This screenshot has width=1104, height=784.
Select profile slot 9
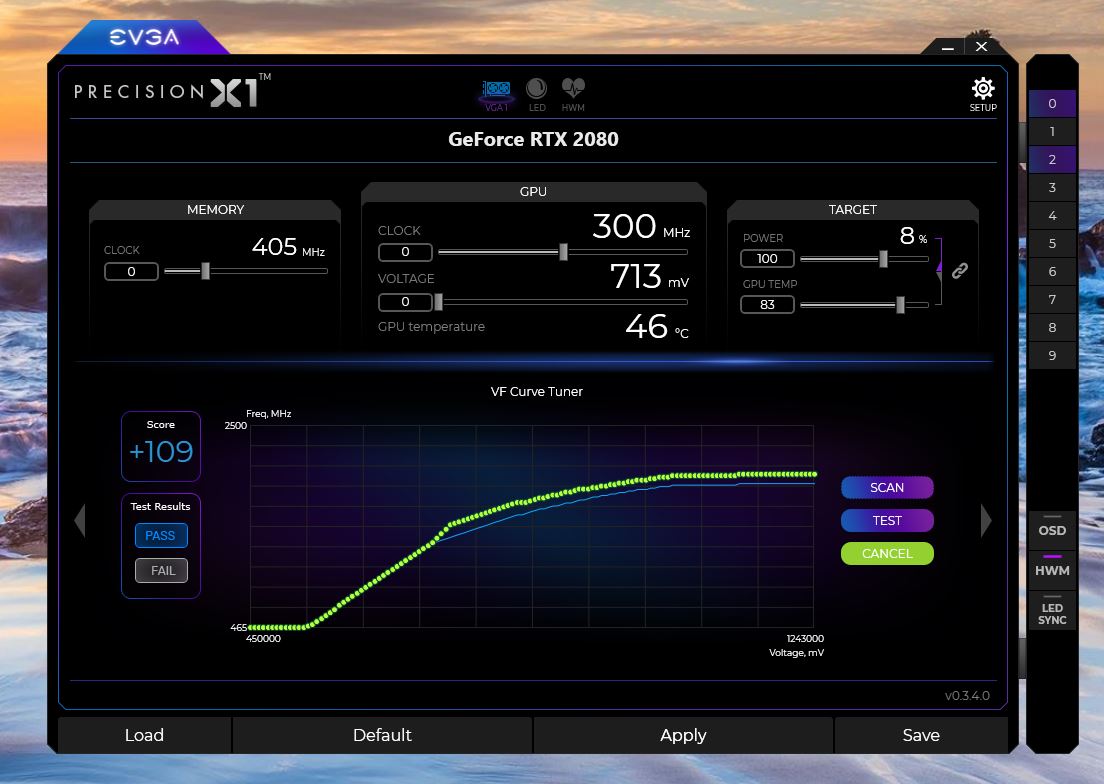click(x=1052, y=355)
